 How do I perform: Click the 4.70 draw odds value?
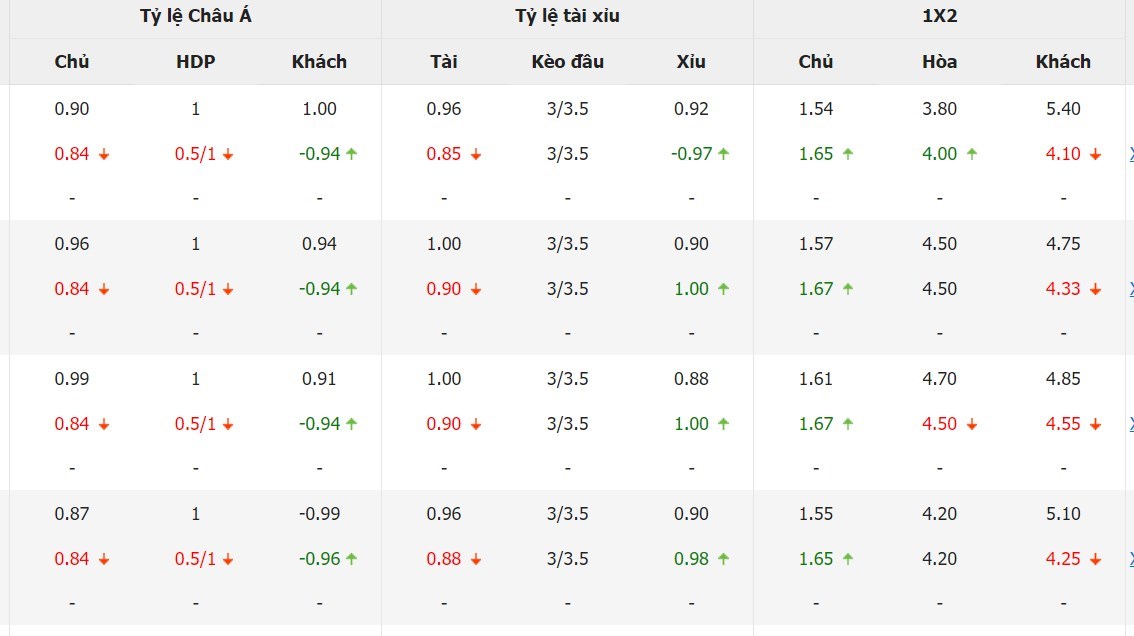pyautogui.click(x=939, y=379)
